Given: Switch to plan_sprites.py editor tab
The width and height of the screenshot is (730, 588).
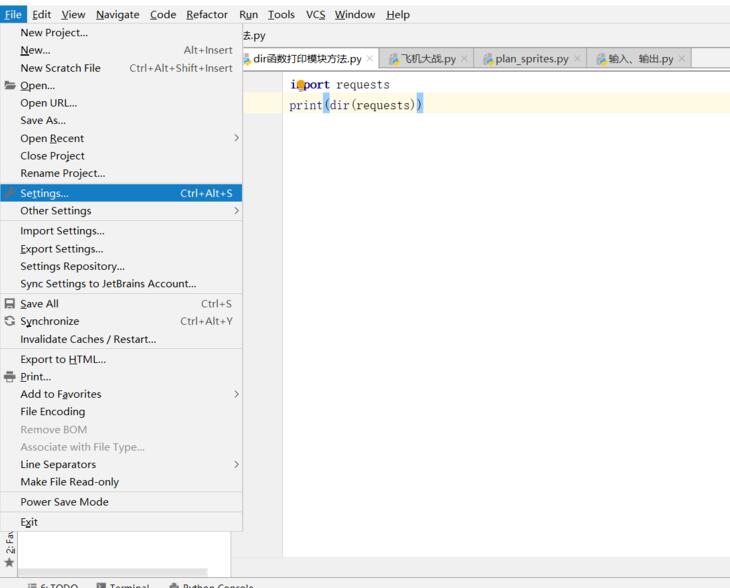Looking at the screenshot, I should pos(530,59).
